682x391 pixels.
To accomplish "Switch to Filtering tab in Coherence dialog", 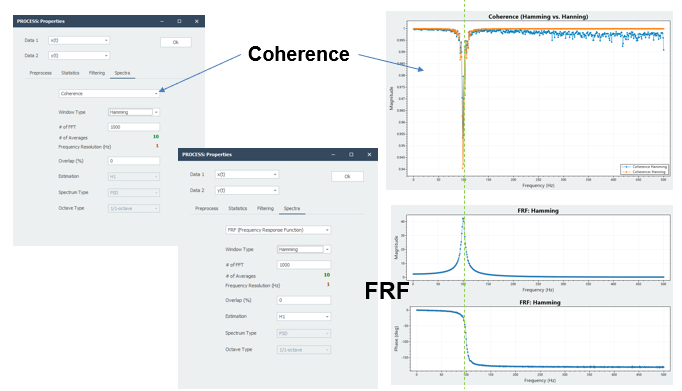I will (97, 73).
